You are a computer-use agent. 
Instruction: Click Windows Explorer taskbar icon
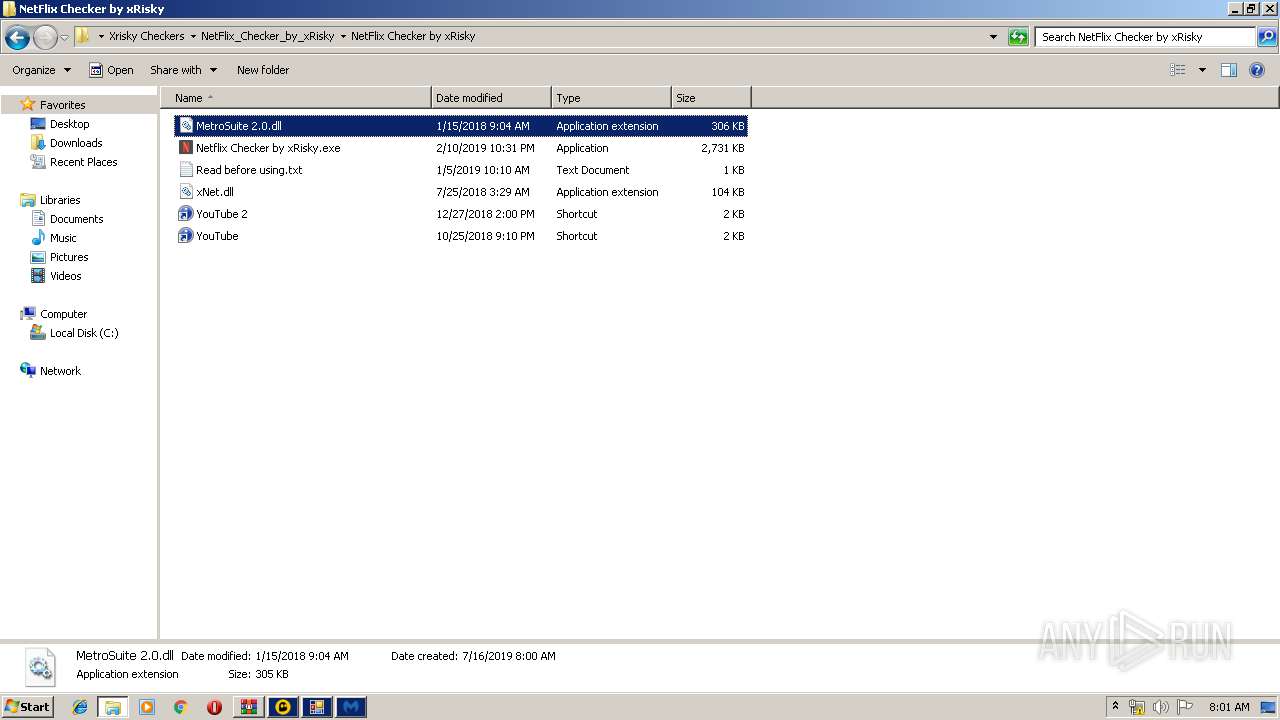tap(113, 707)
